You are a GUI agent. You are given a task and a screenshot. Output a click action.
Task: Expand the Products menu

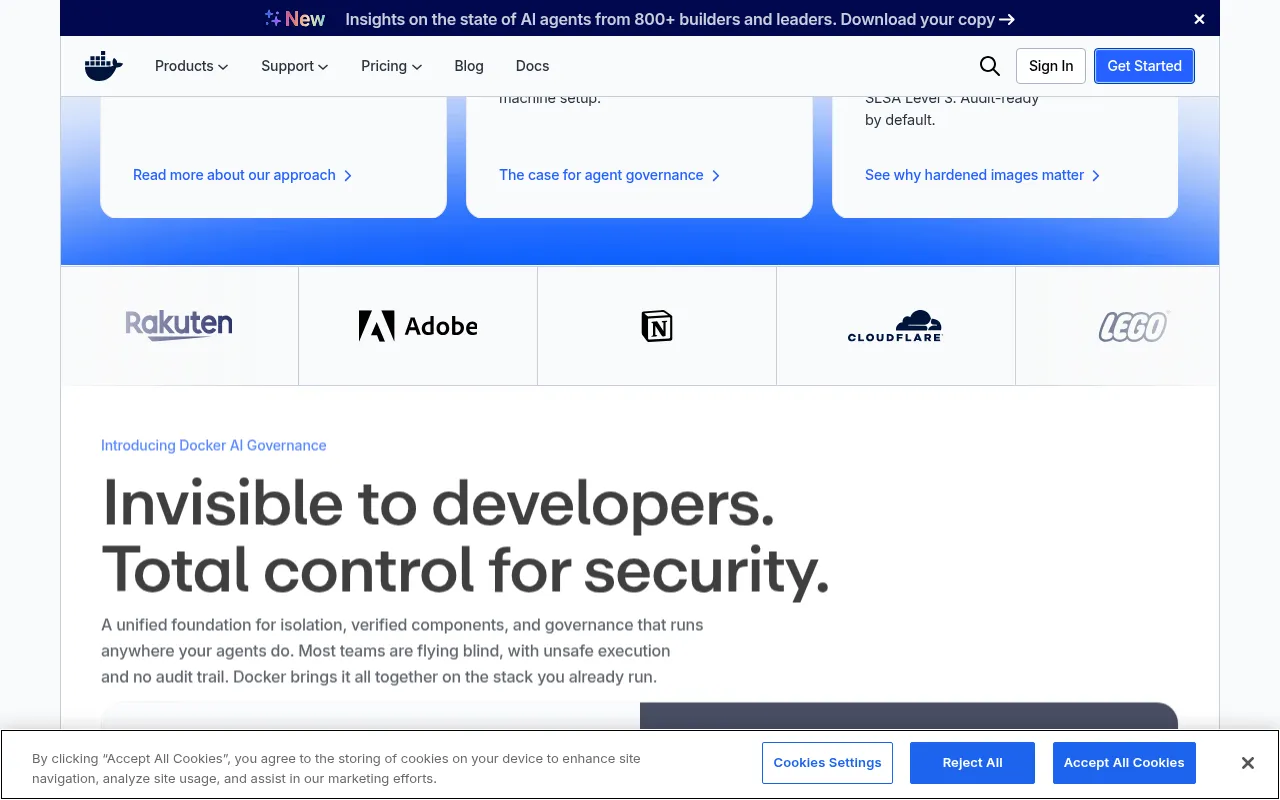point(191,66)
